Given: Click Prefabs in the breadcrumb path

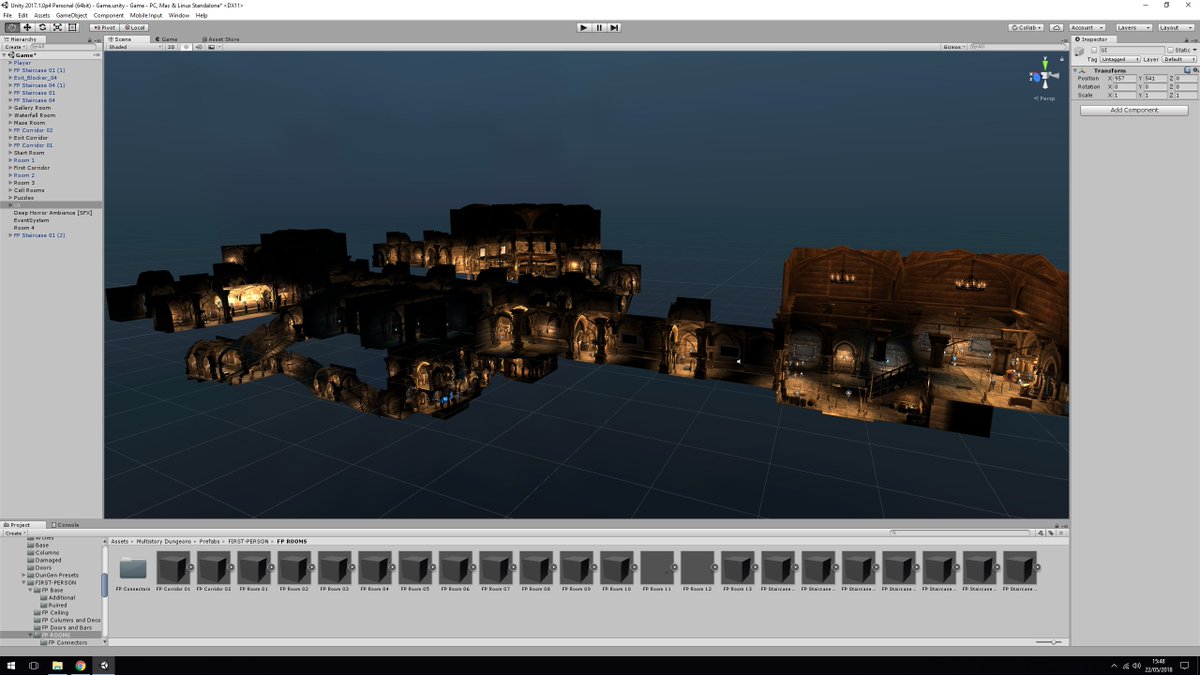Looking at the screenshot, I should (209, 541).
